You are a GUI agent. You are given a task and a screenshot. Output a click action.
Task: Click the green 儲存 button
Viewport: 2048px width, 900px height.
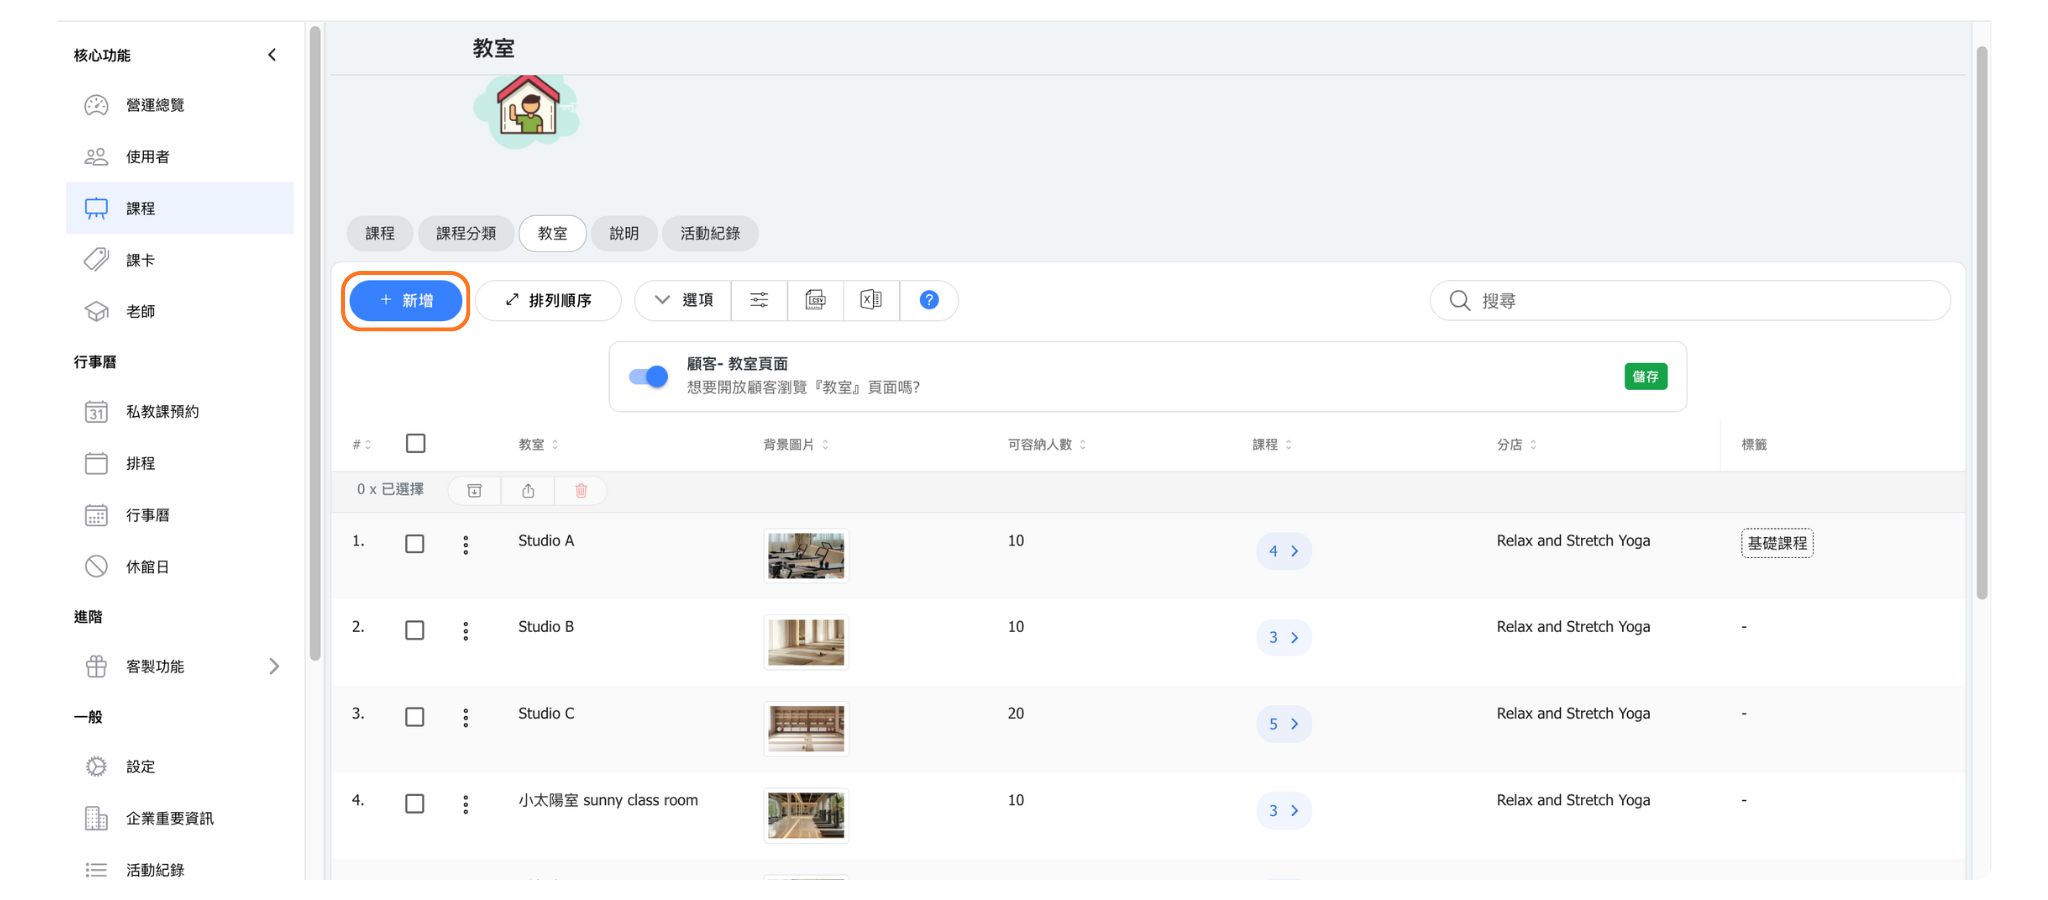(1645, 377)
